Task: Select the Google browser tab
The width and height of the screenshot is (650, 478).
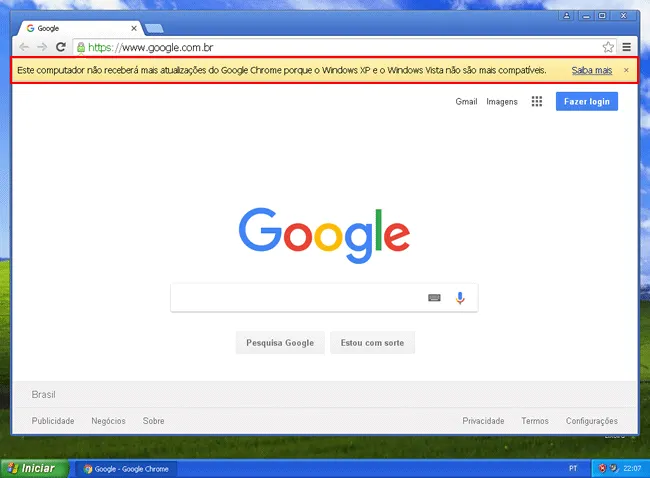Action: coord(80,28)
